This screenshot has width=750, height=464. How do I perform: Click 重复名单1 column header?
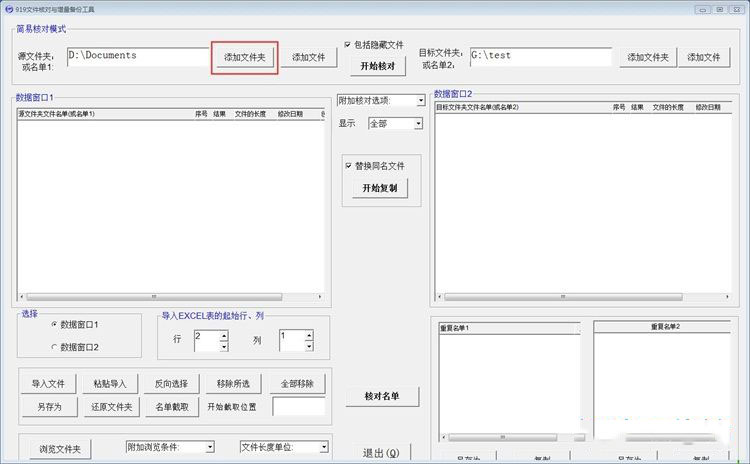pos(509,328)
